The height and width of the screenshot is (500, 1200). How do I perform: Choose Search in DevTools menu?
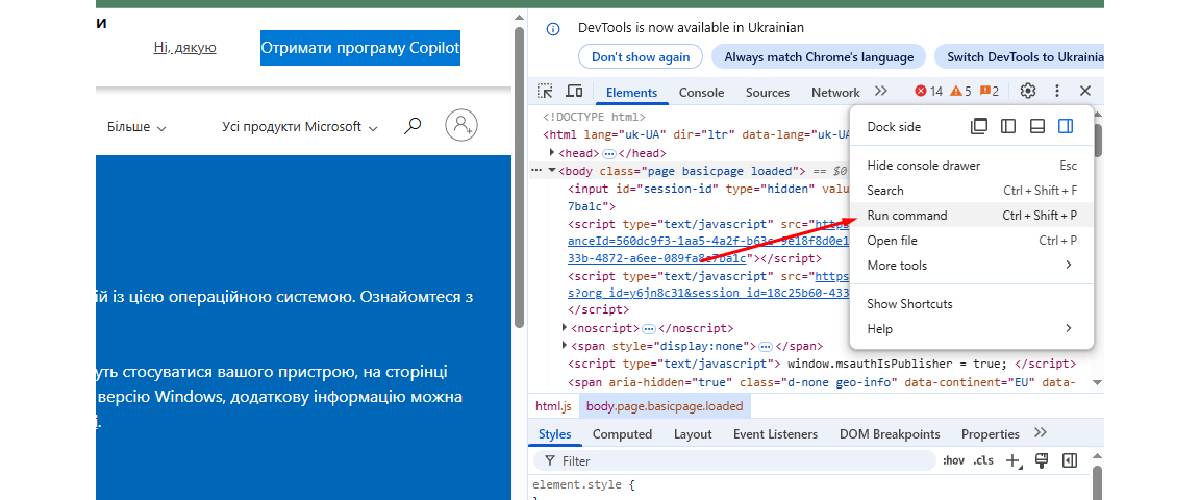(x=972, y=190)
